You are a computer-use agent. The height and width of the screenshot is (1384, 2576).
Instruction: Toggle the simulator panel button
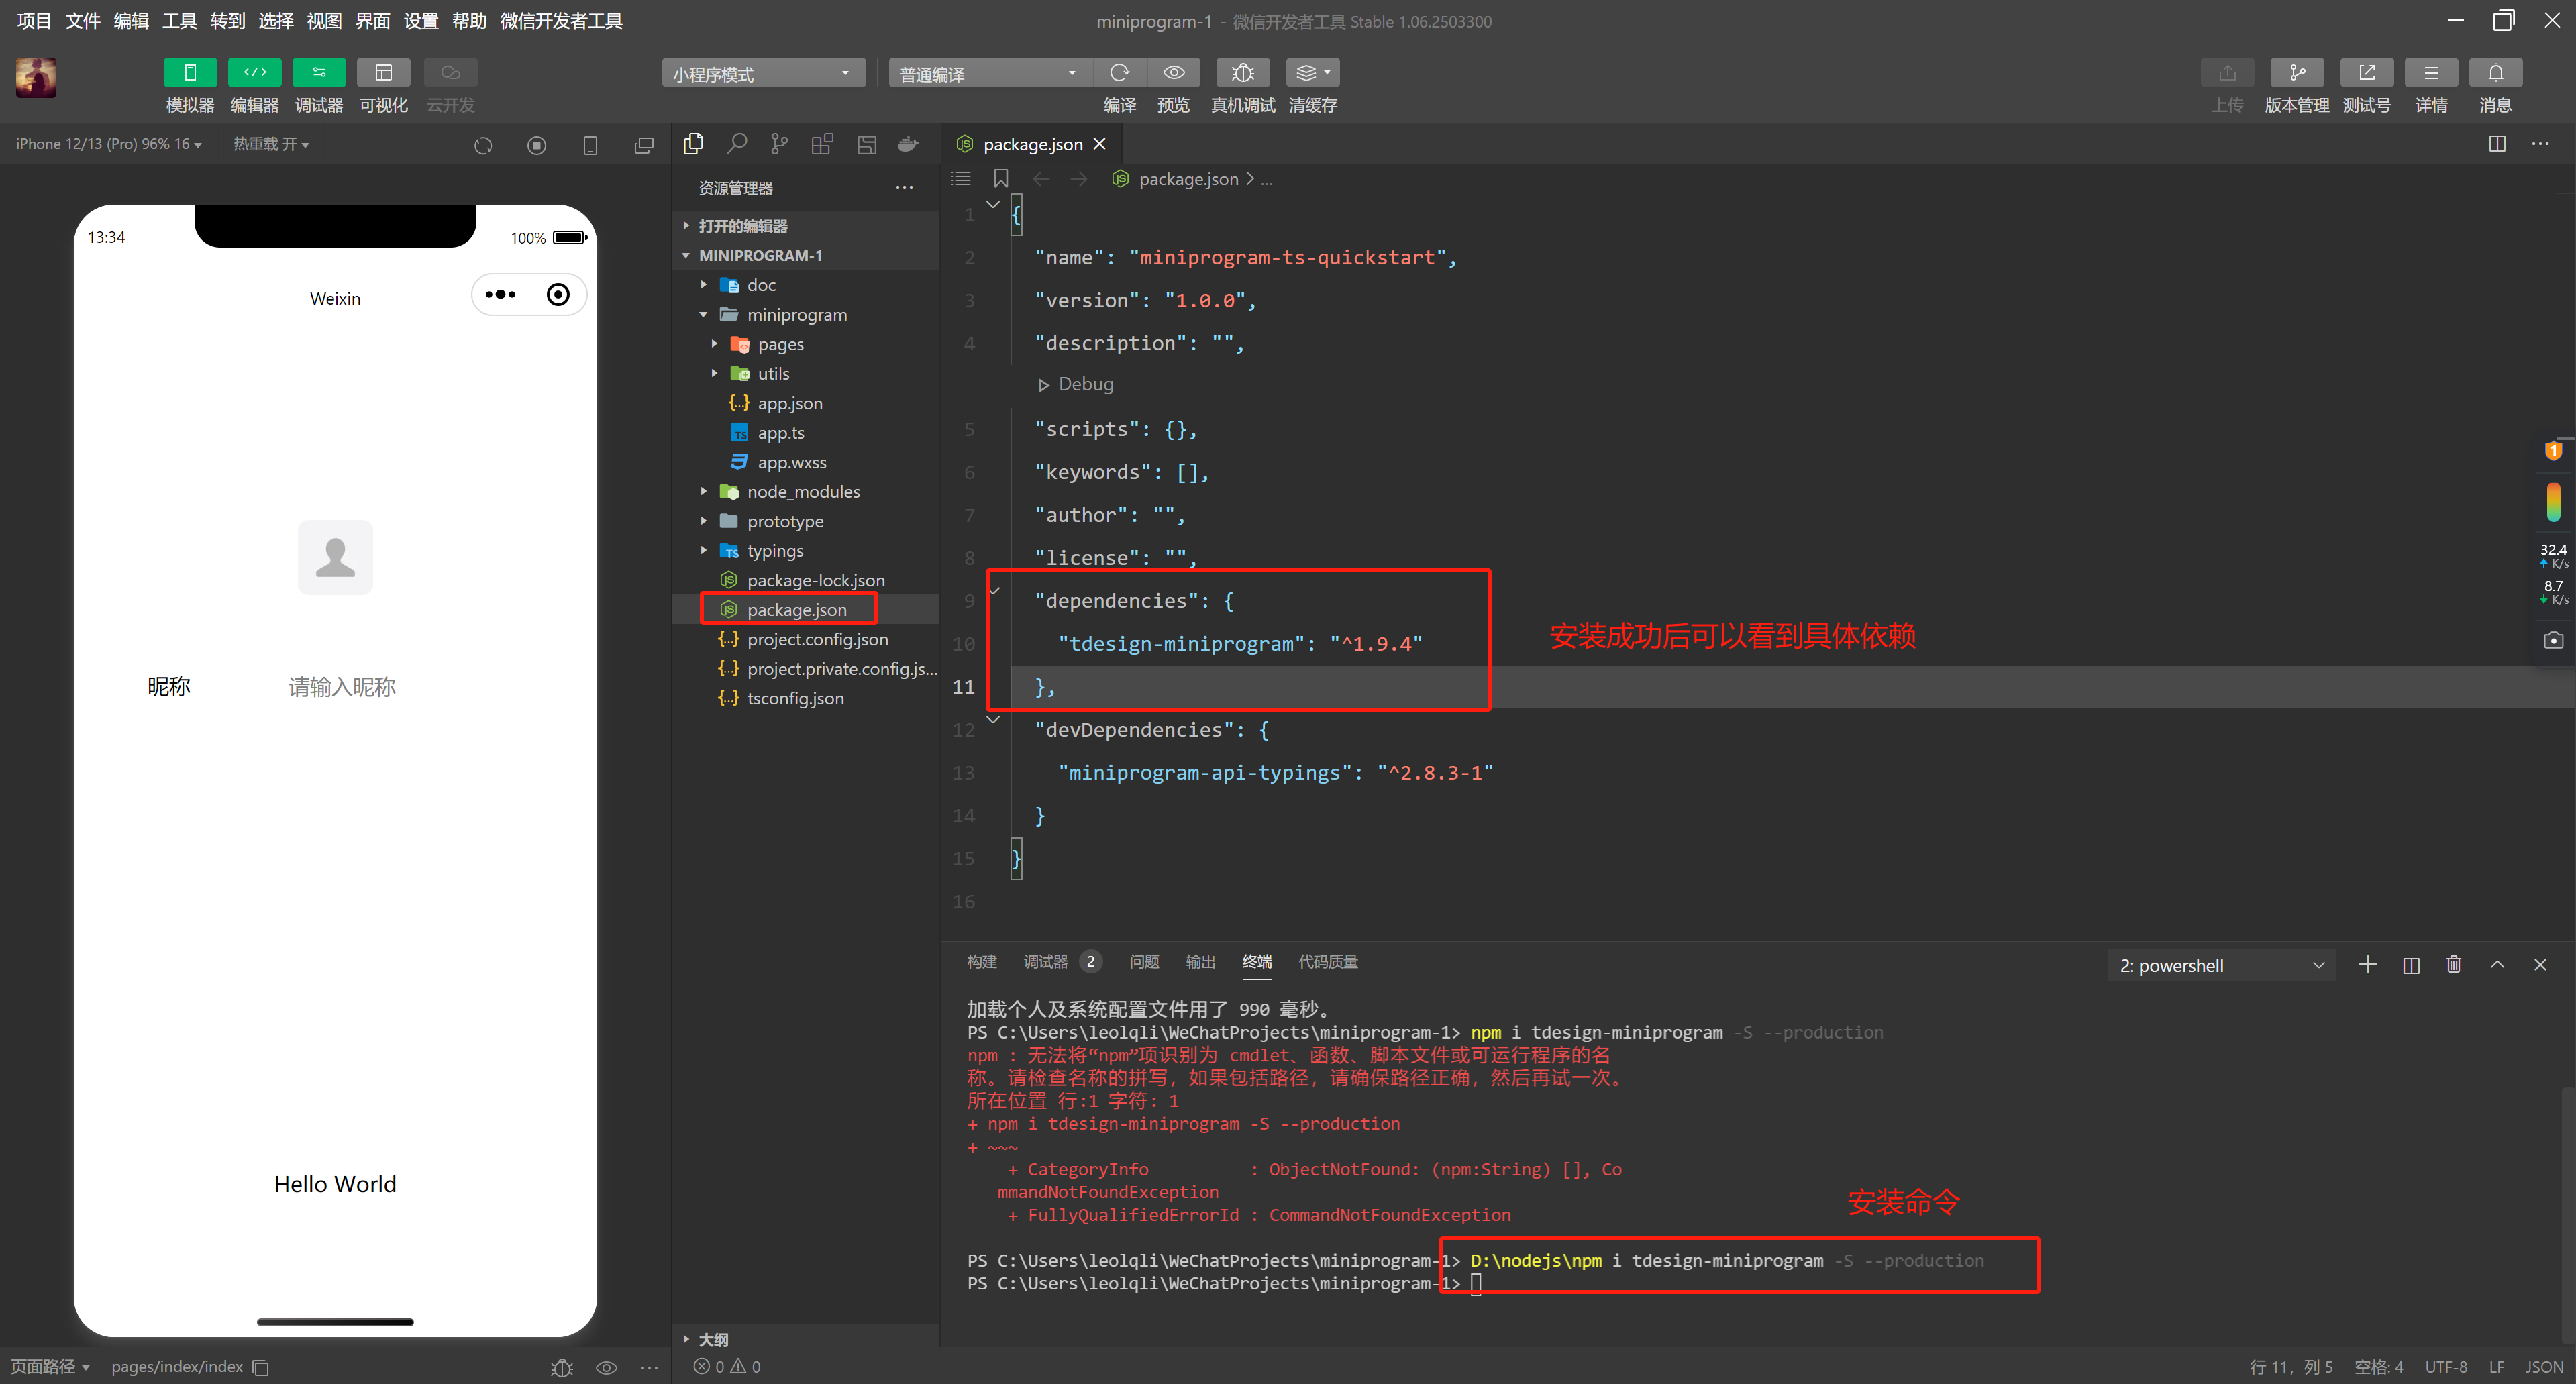190,73
